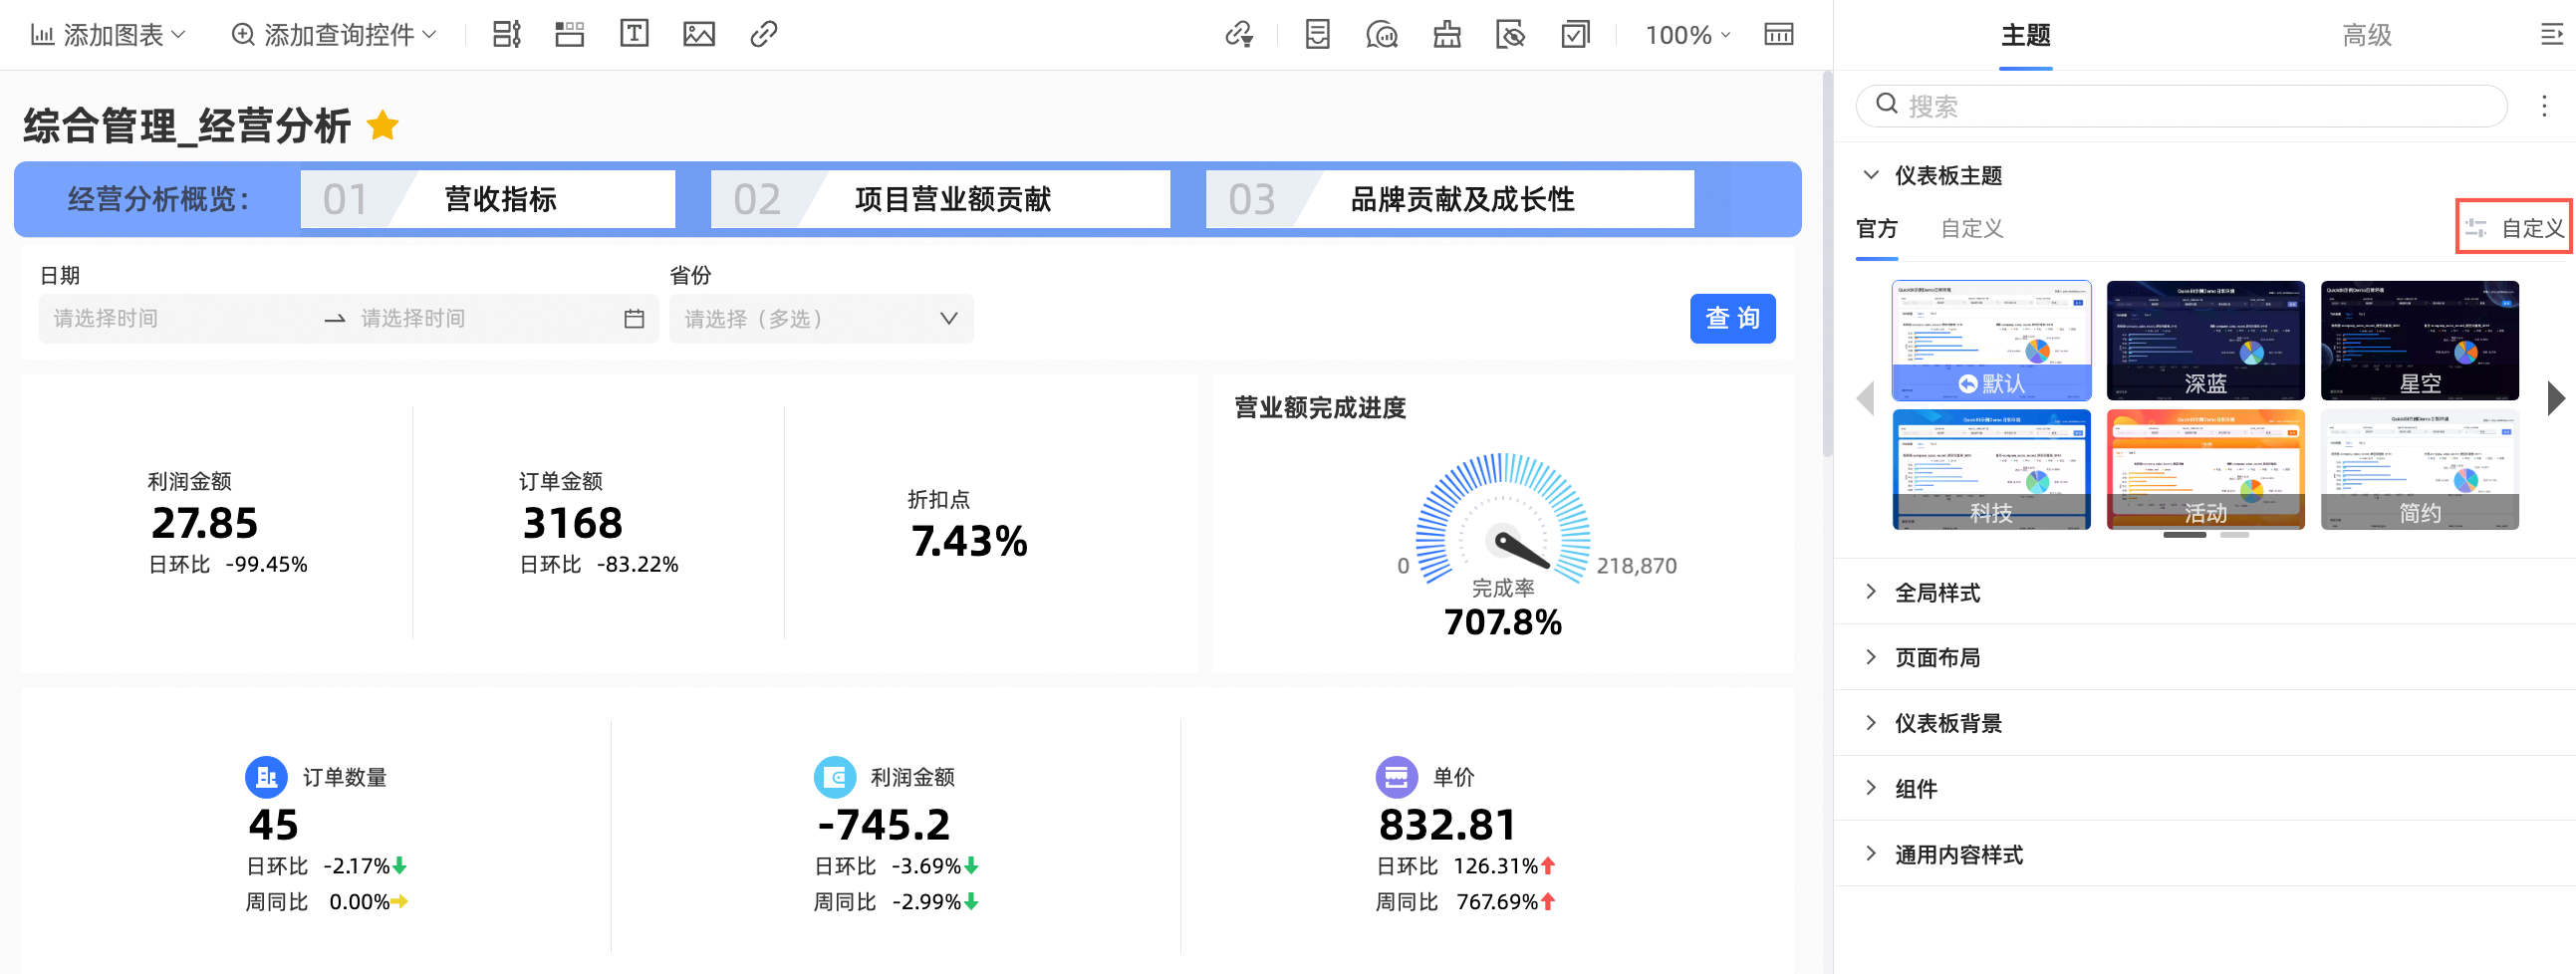Open the more options menu beside search
The height and width of the screenshot is (974, 2576).
(2544, 106)
